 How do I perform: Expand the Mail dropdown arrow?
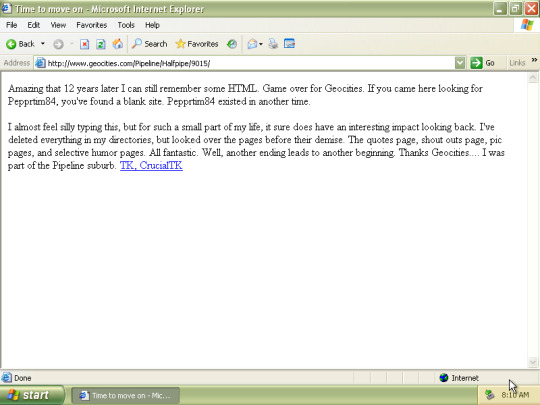[261, 44]
